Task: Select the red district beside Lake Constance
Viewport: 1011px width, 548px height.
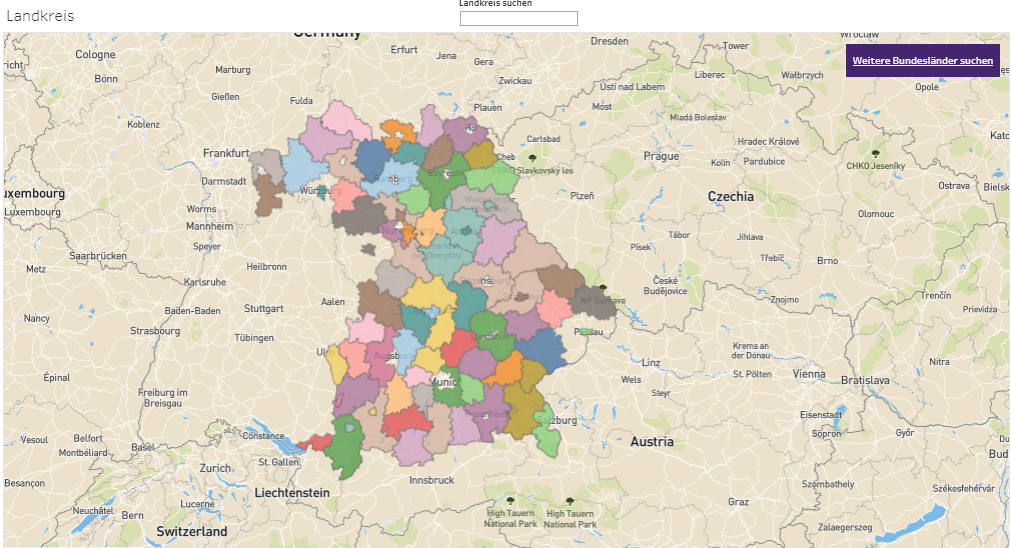Action: 318,442
